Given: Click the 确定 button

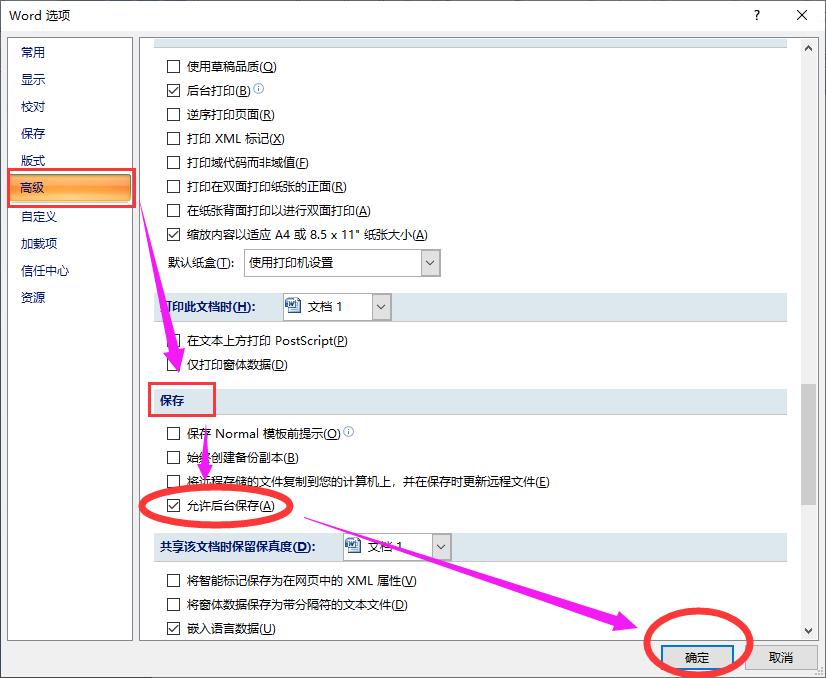Looking at the screenshot, I should [698, 657].
